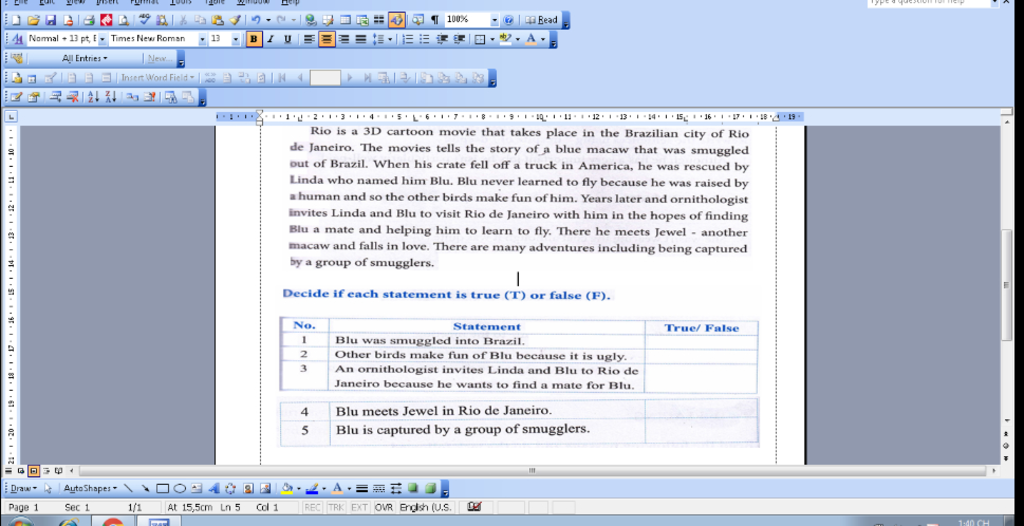Click the Open folder icon
The width and height of the screenshot is (1024, 526).
pos(33,20)
